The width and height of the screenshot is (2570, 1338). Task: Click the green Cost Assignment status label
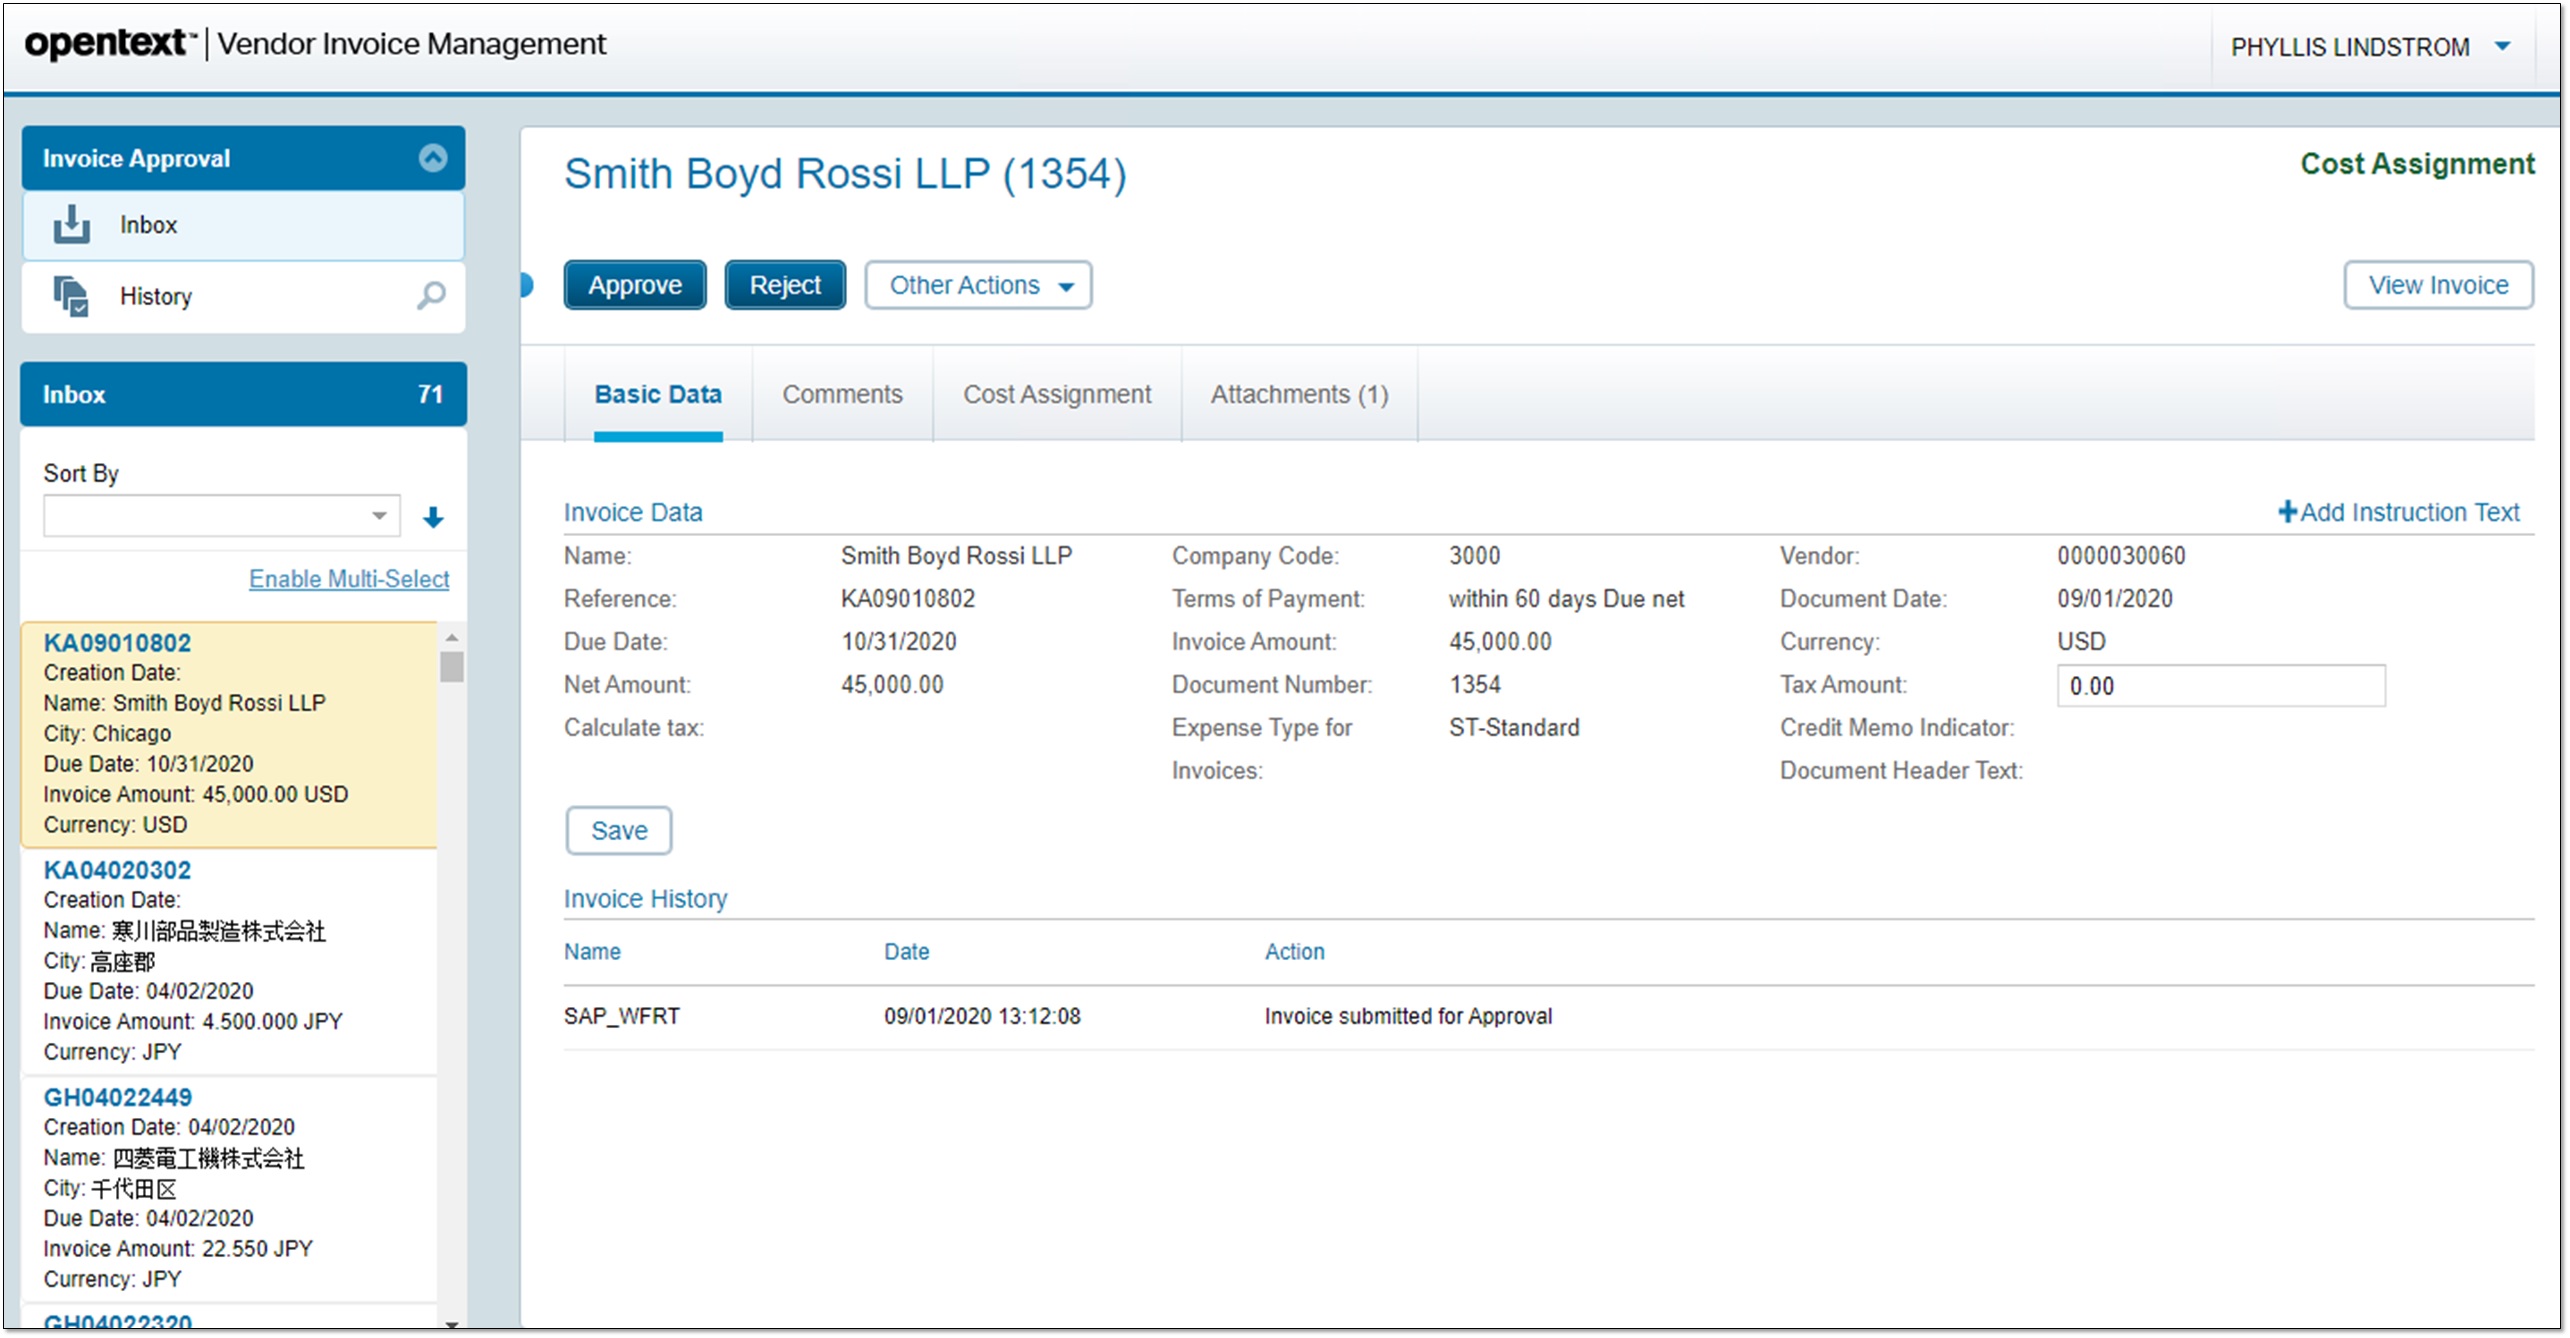[x=2417, y=164]
